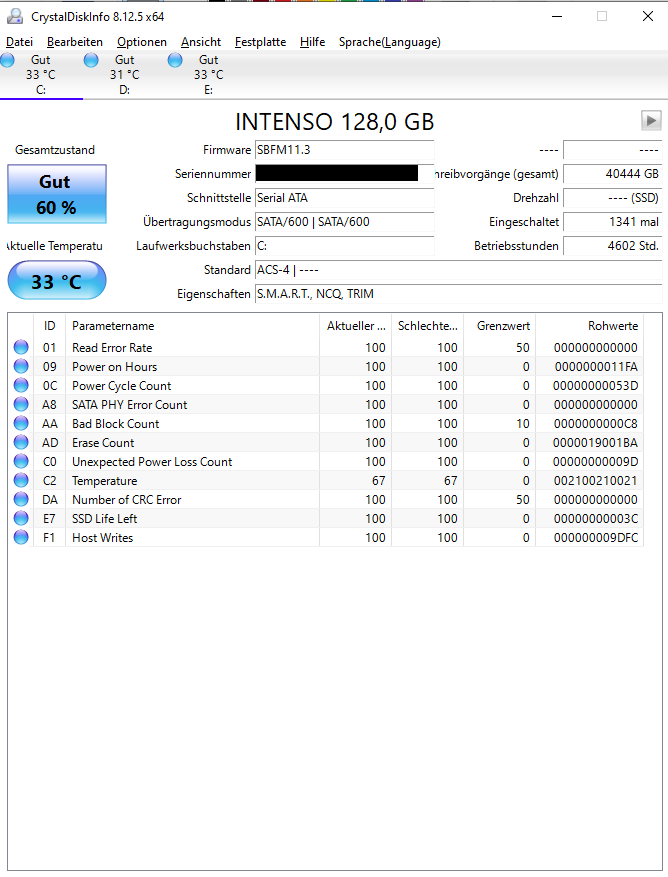This screenshot has width=668, height=877.
Task: Switch to drive C: disk tab
Action: click(x=41, y=74)
